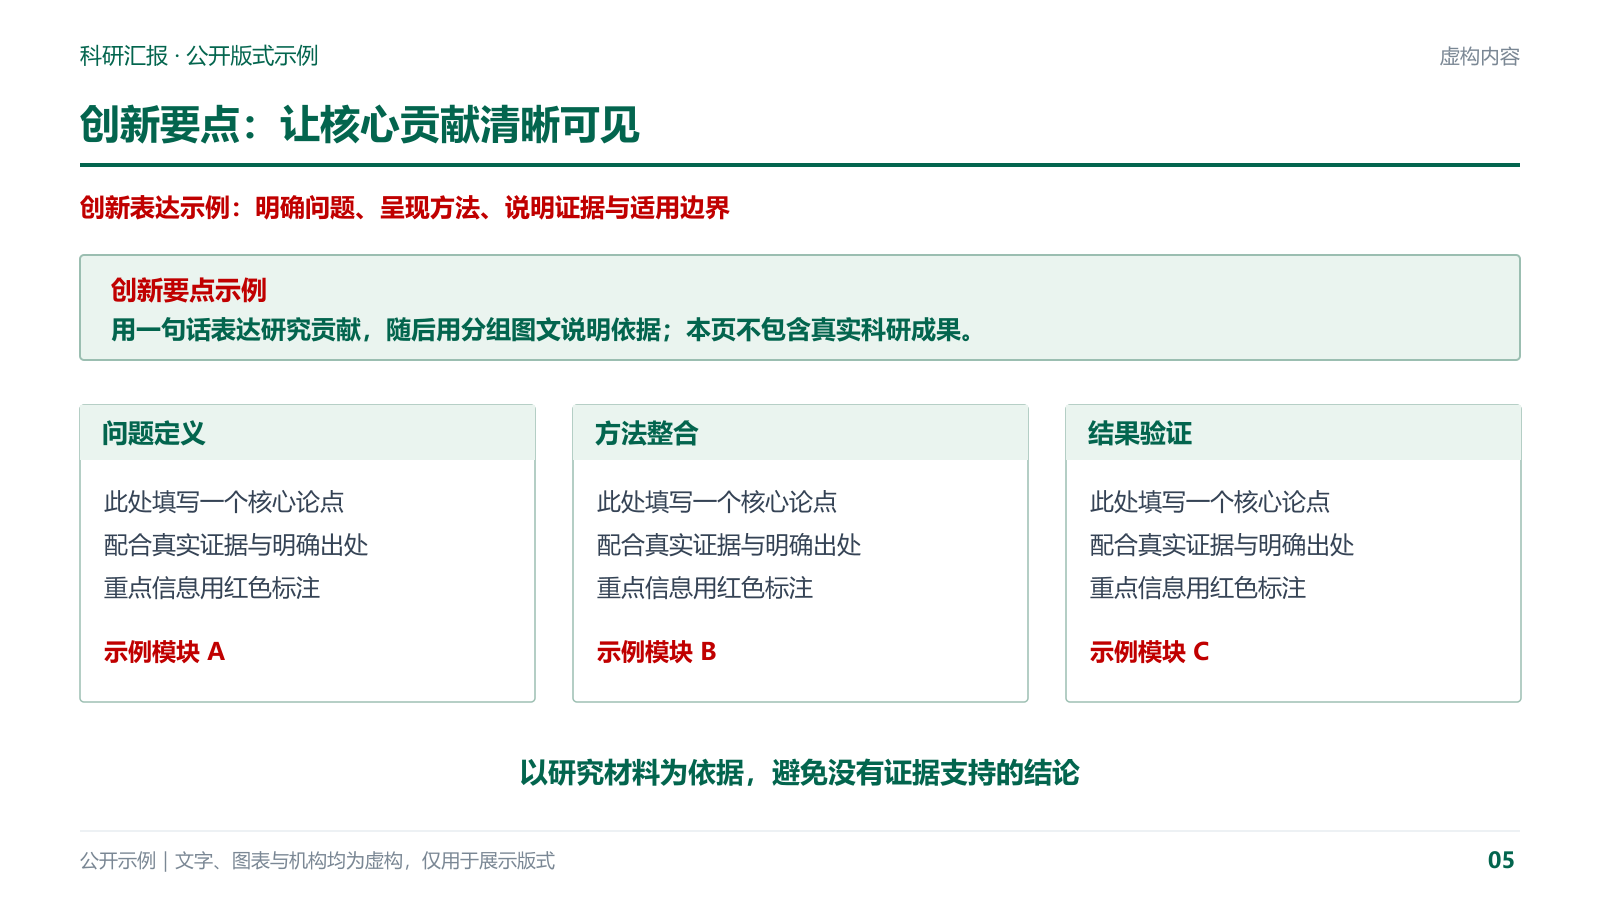Screen dimensions: 1600x900
Task: Click the 结果验证 card header
Action: [1293, 433]
